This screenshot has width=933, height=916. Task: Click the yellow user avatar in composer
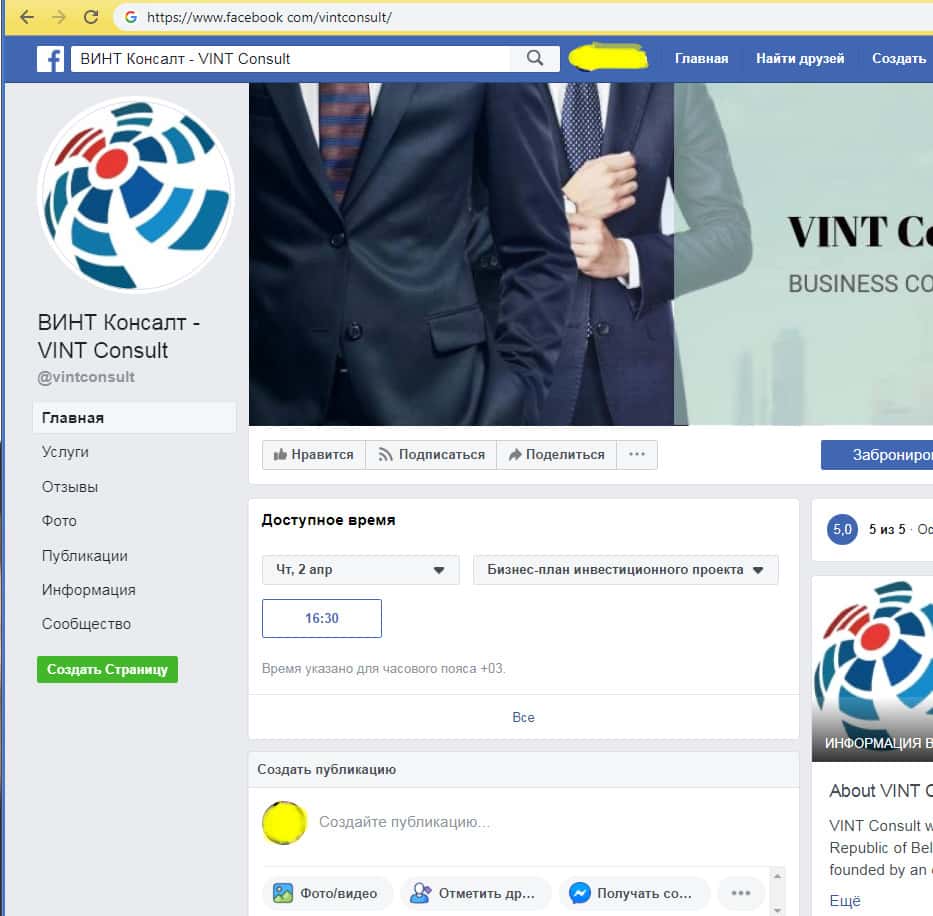pyautogui.click(x=284, y=823)
